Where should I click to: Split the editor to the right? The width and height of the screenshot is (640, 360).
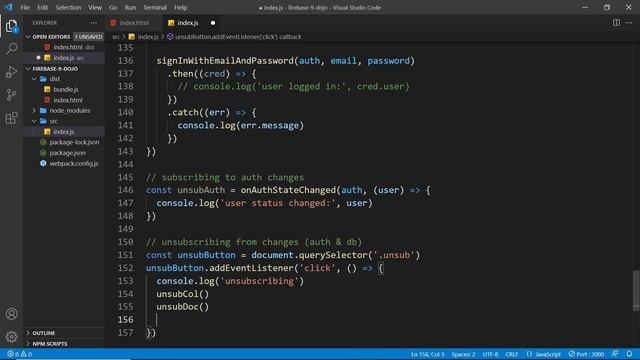(x=616, y=23)
